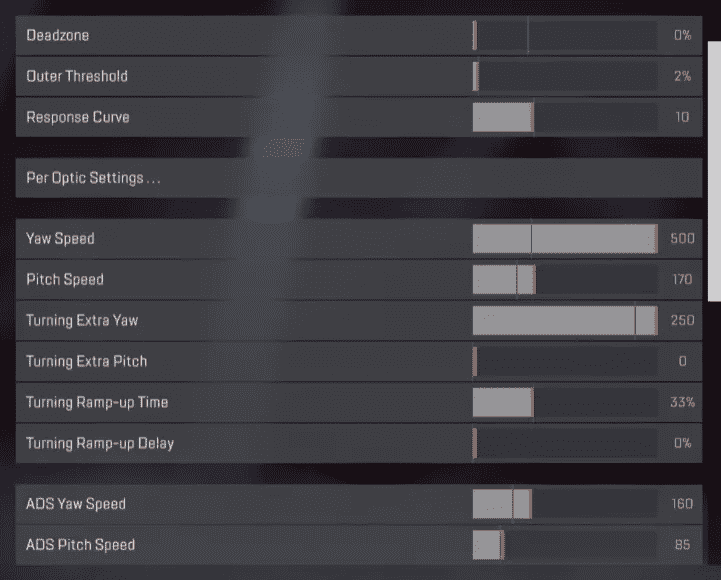Viewport: 721px width, 580px height.
Task: Select the Turning Ramp-up Time 33% value
Action: [682, 402]
